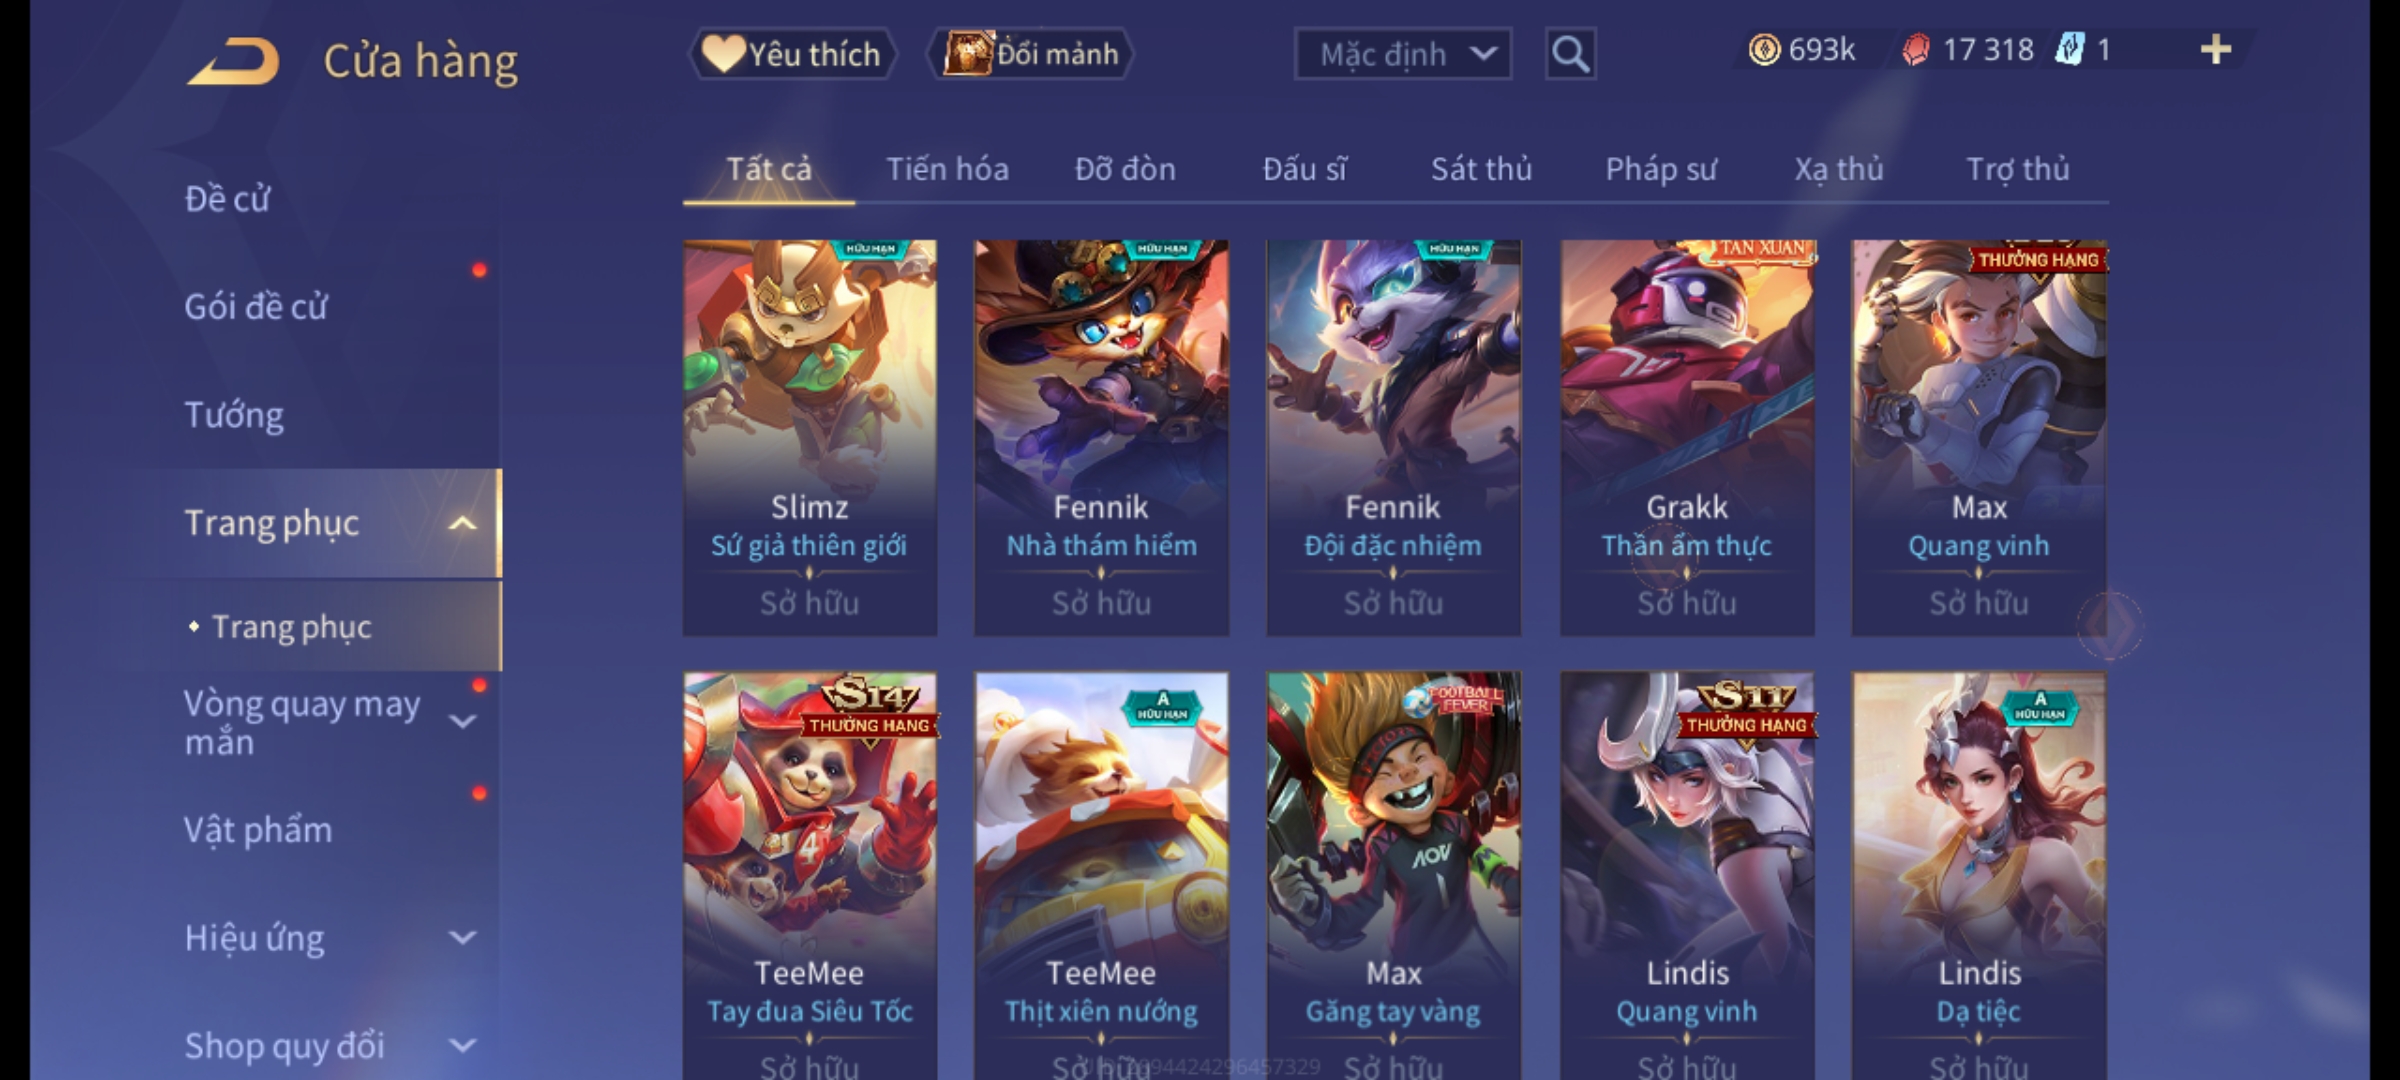Expand the Vòng quay may mắn section
The image size is (2400, 1080).
tap(463, 721)
